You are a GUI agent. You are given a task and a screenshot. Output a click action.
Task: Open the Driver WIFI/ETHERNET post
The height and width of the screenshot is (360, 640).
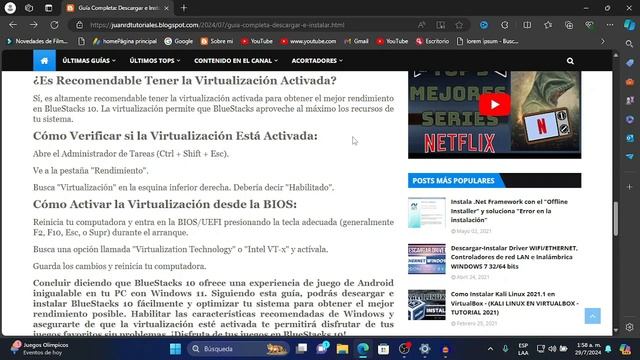(514, 257)
